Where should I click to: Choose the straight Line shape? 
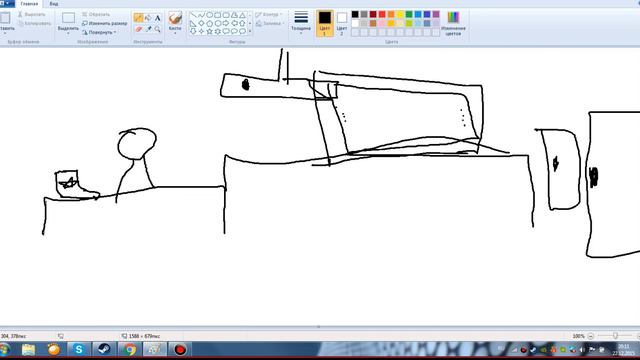click(x=193, y=15)
